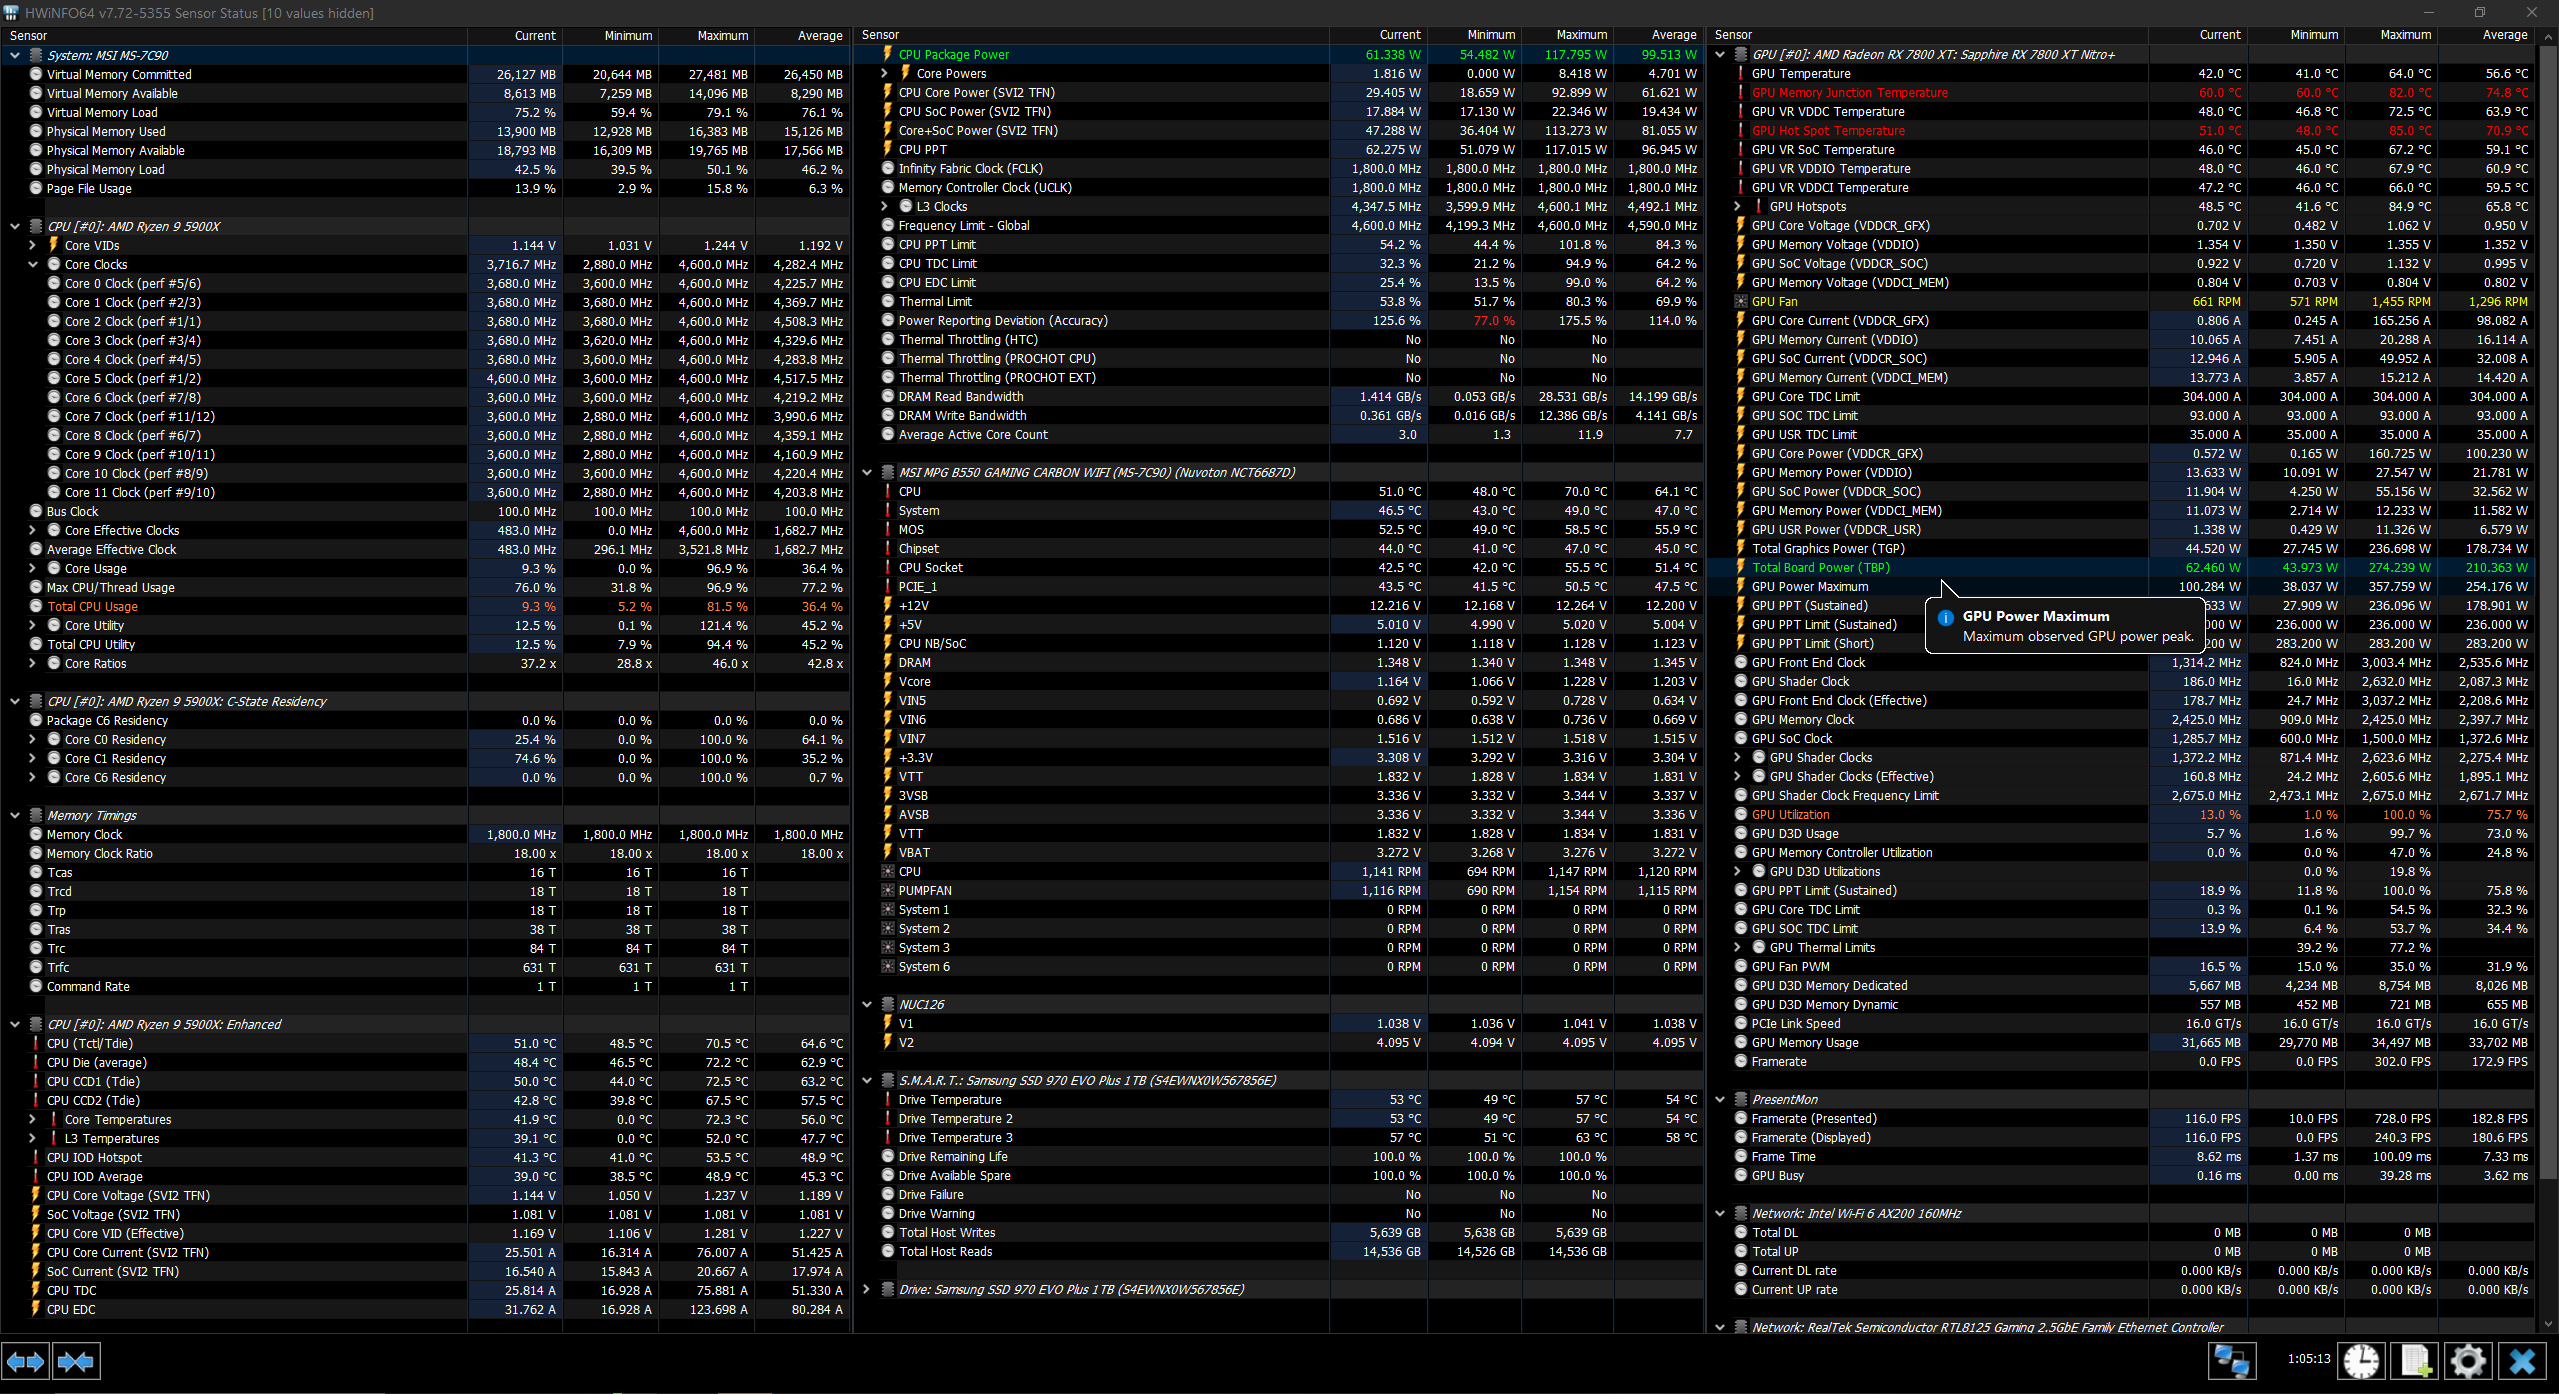2559x1394 pixels.
Task: Start logging with the sheet-plus icon
Action: (2416, 1361)
